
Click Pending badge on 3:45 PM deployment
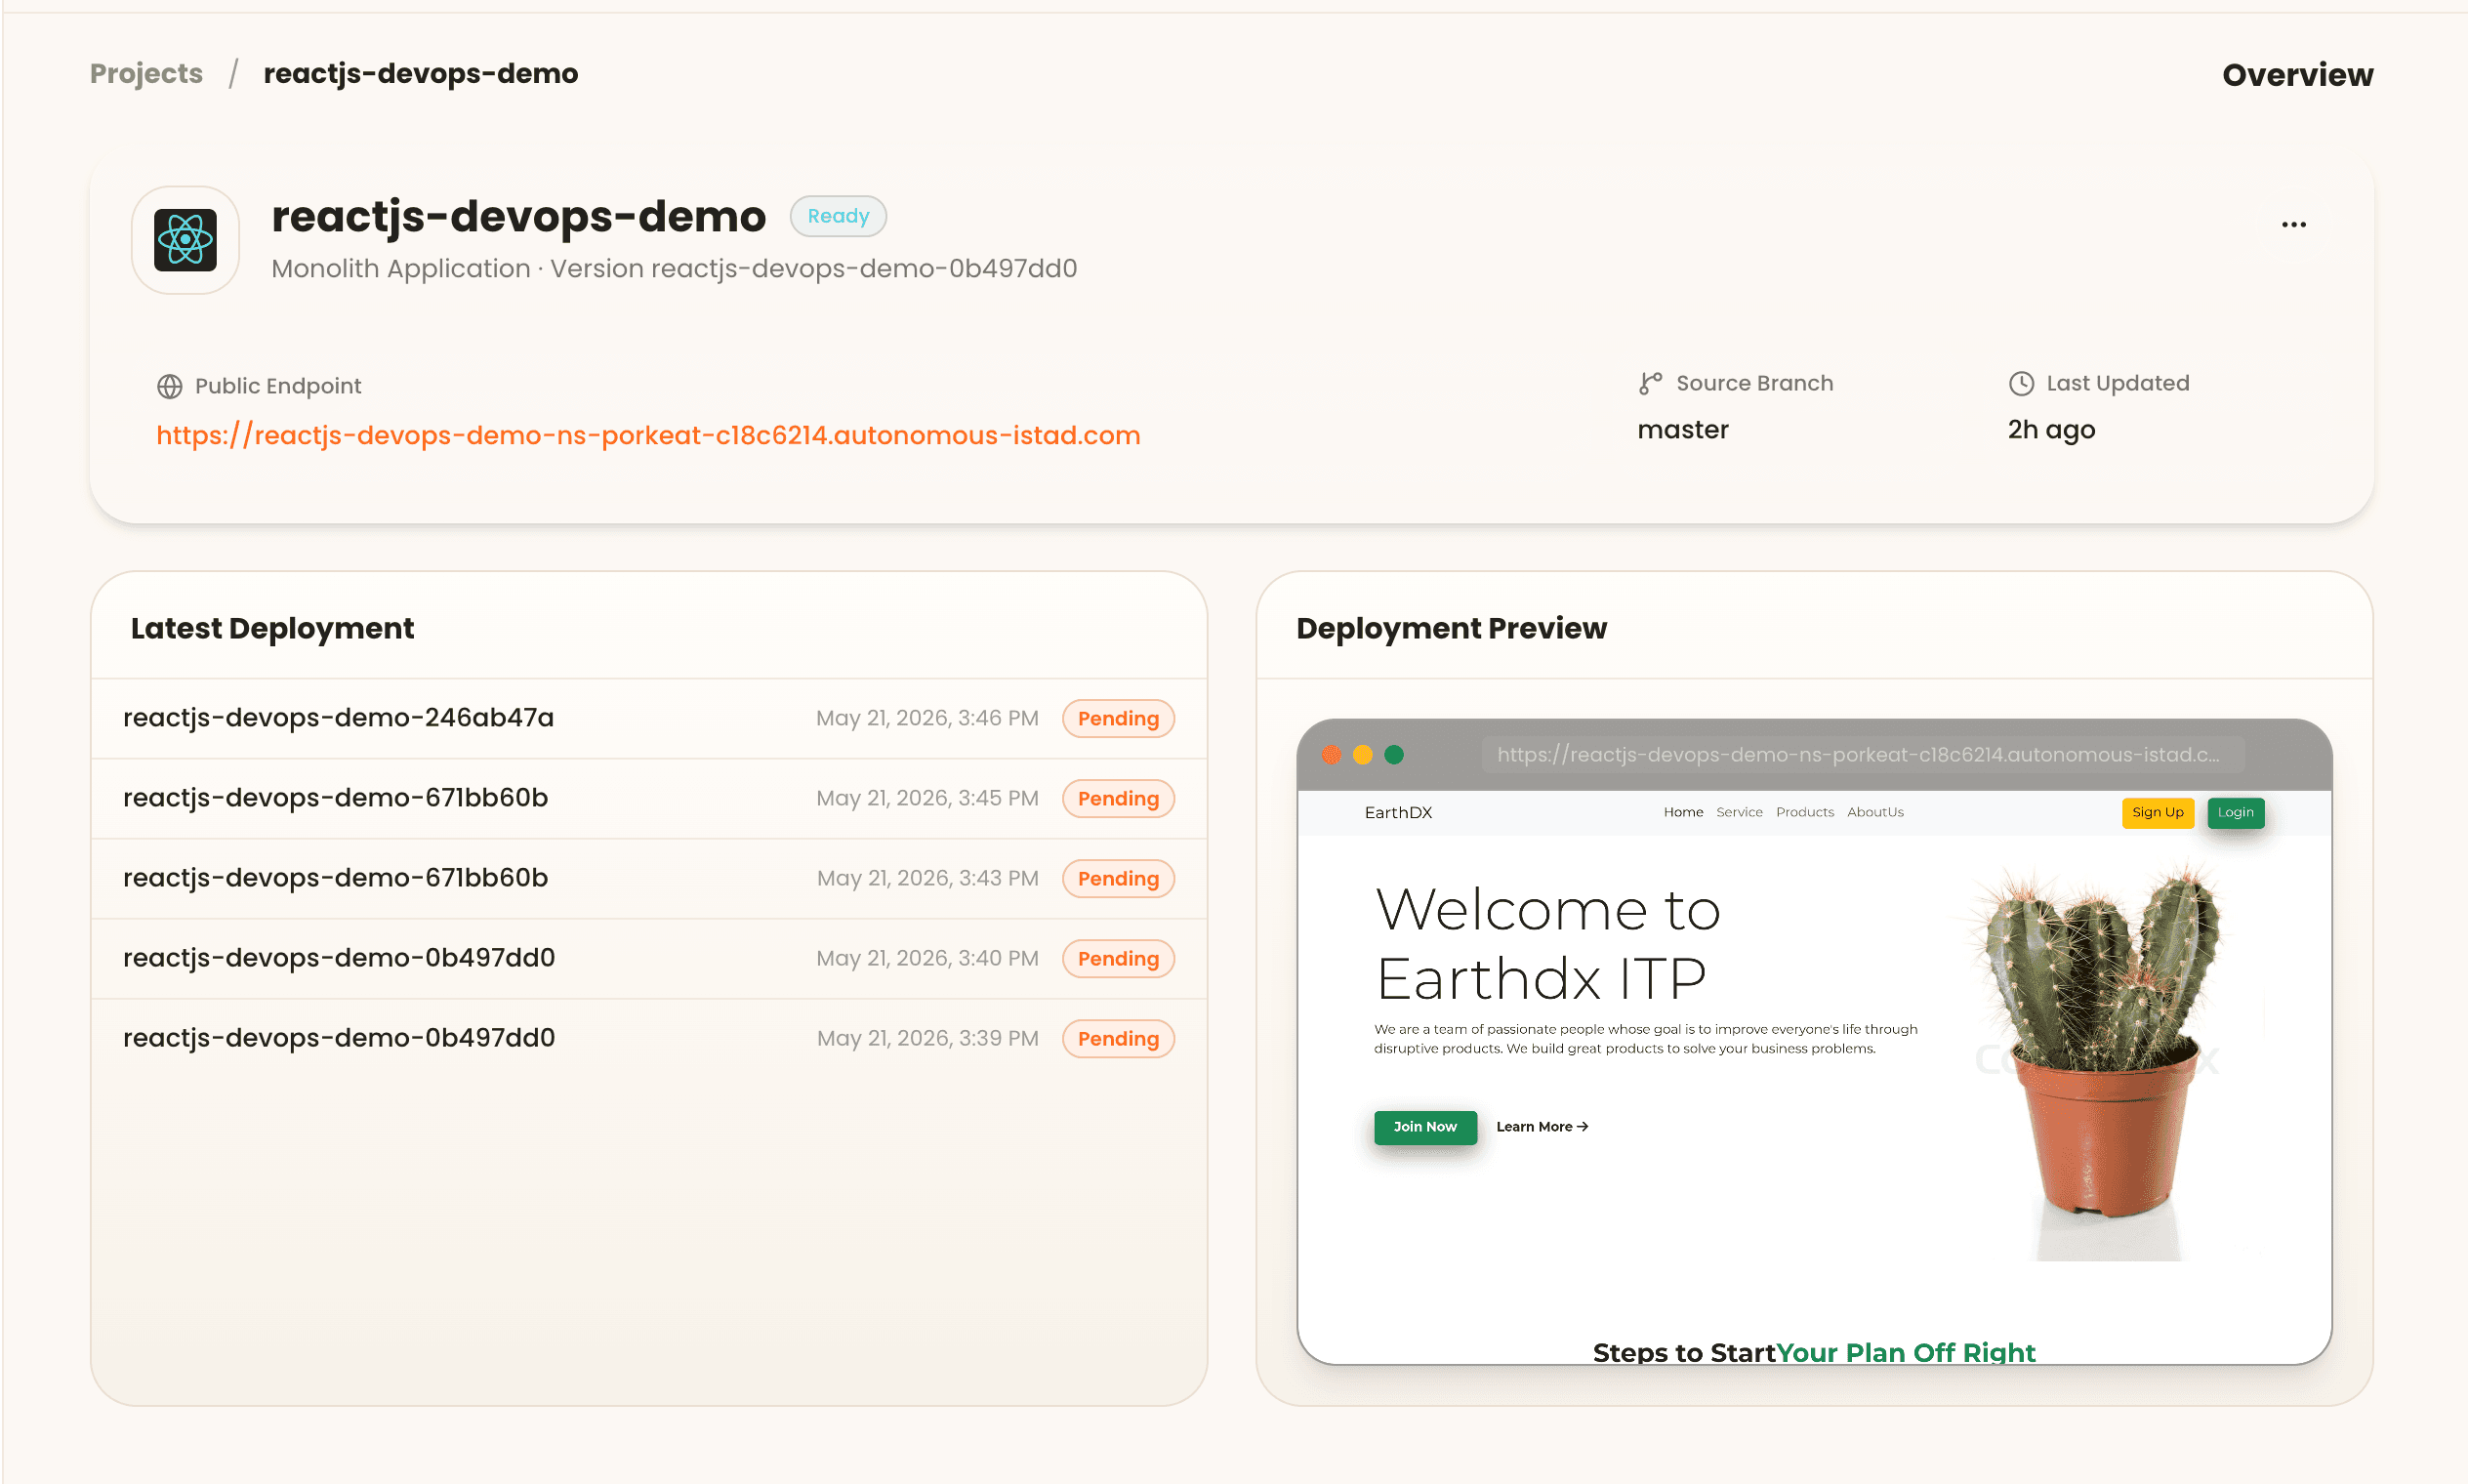pos(1118,798)
